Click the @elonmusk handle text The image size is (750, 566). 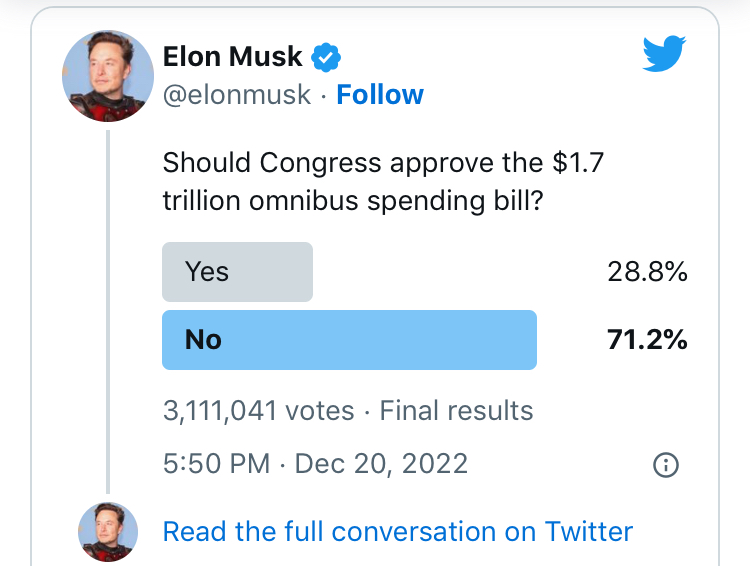point(237,95)
